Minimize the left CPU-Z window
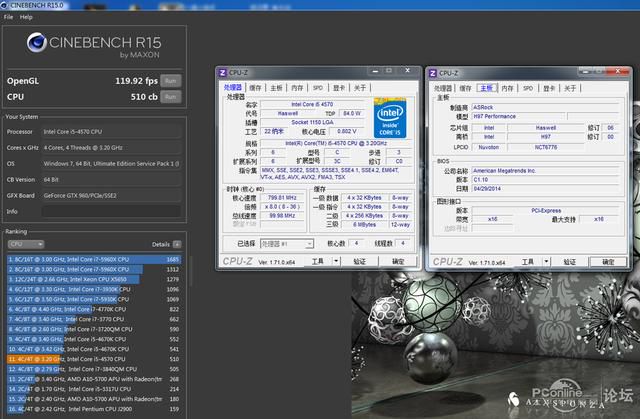This screenshot has height=419, width=640. [x=375, y=71]
